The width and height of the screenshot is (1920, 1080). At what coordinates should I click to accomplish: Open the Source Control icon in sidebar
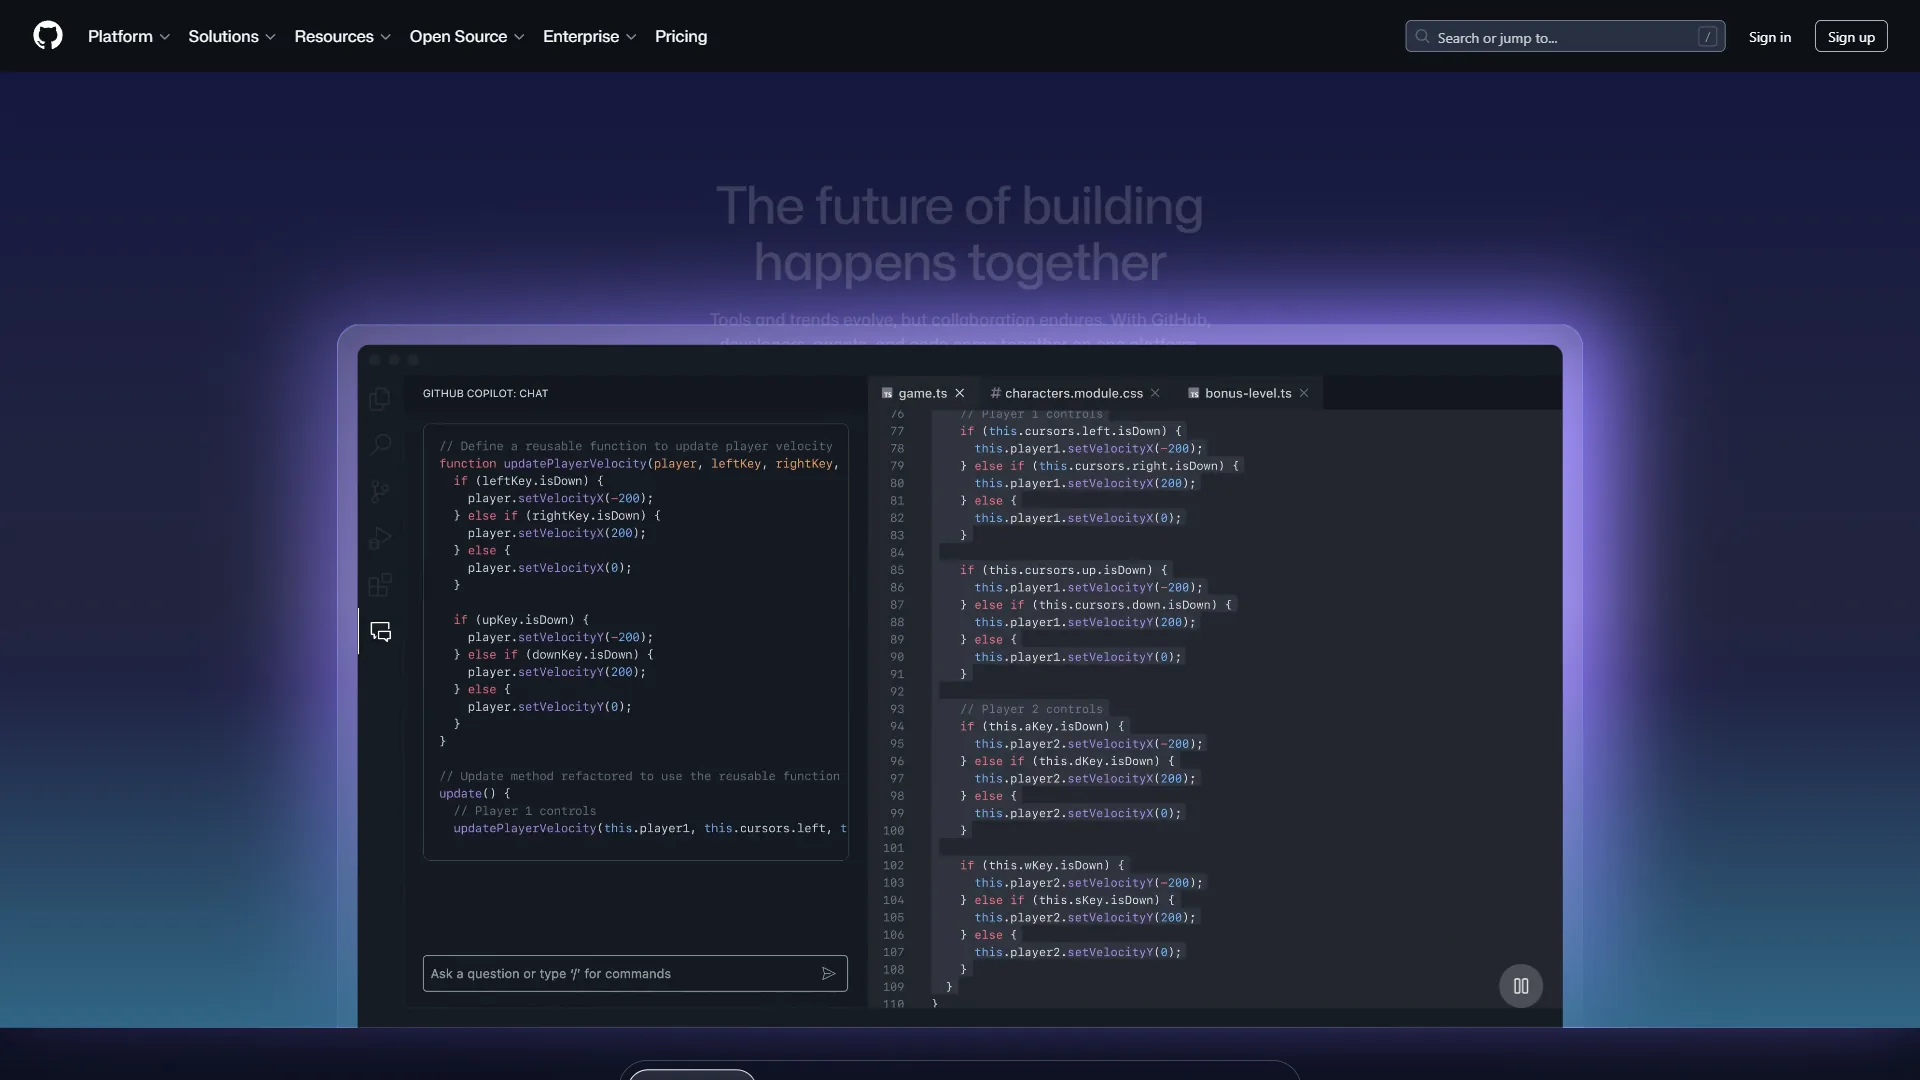click(x=380, y=491)
